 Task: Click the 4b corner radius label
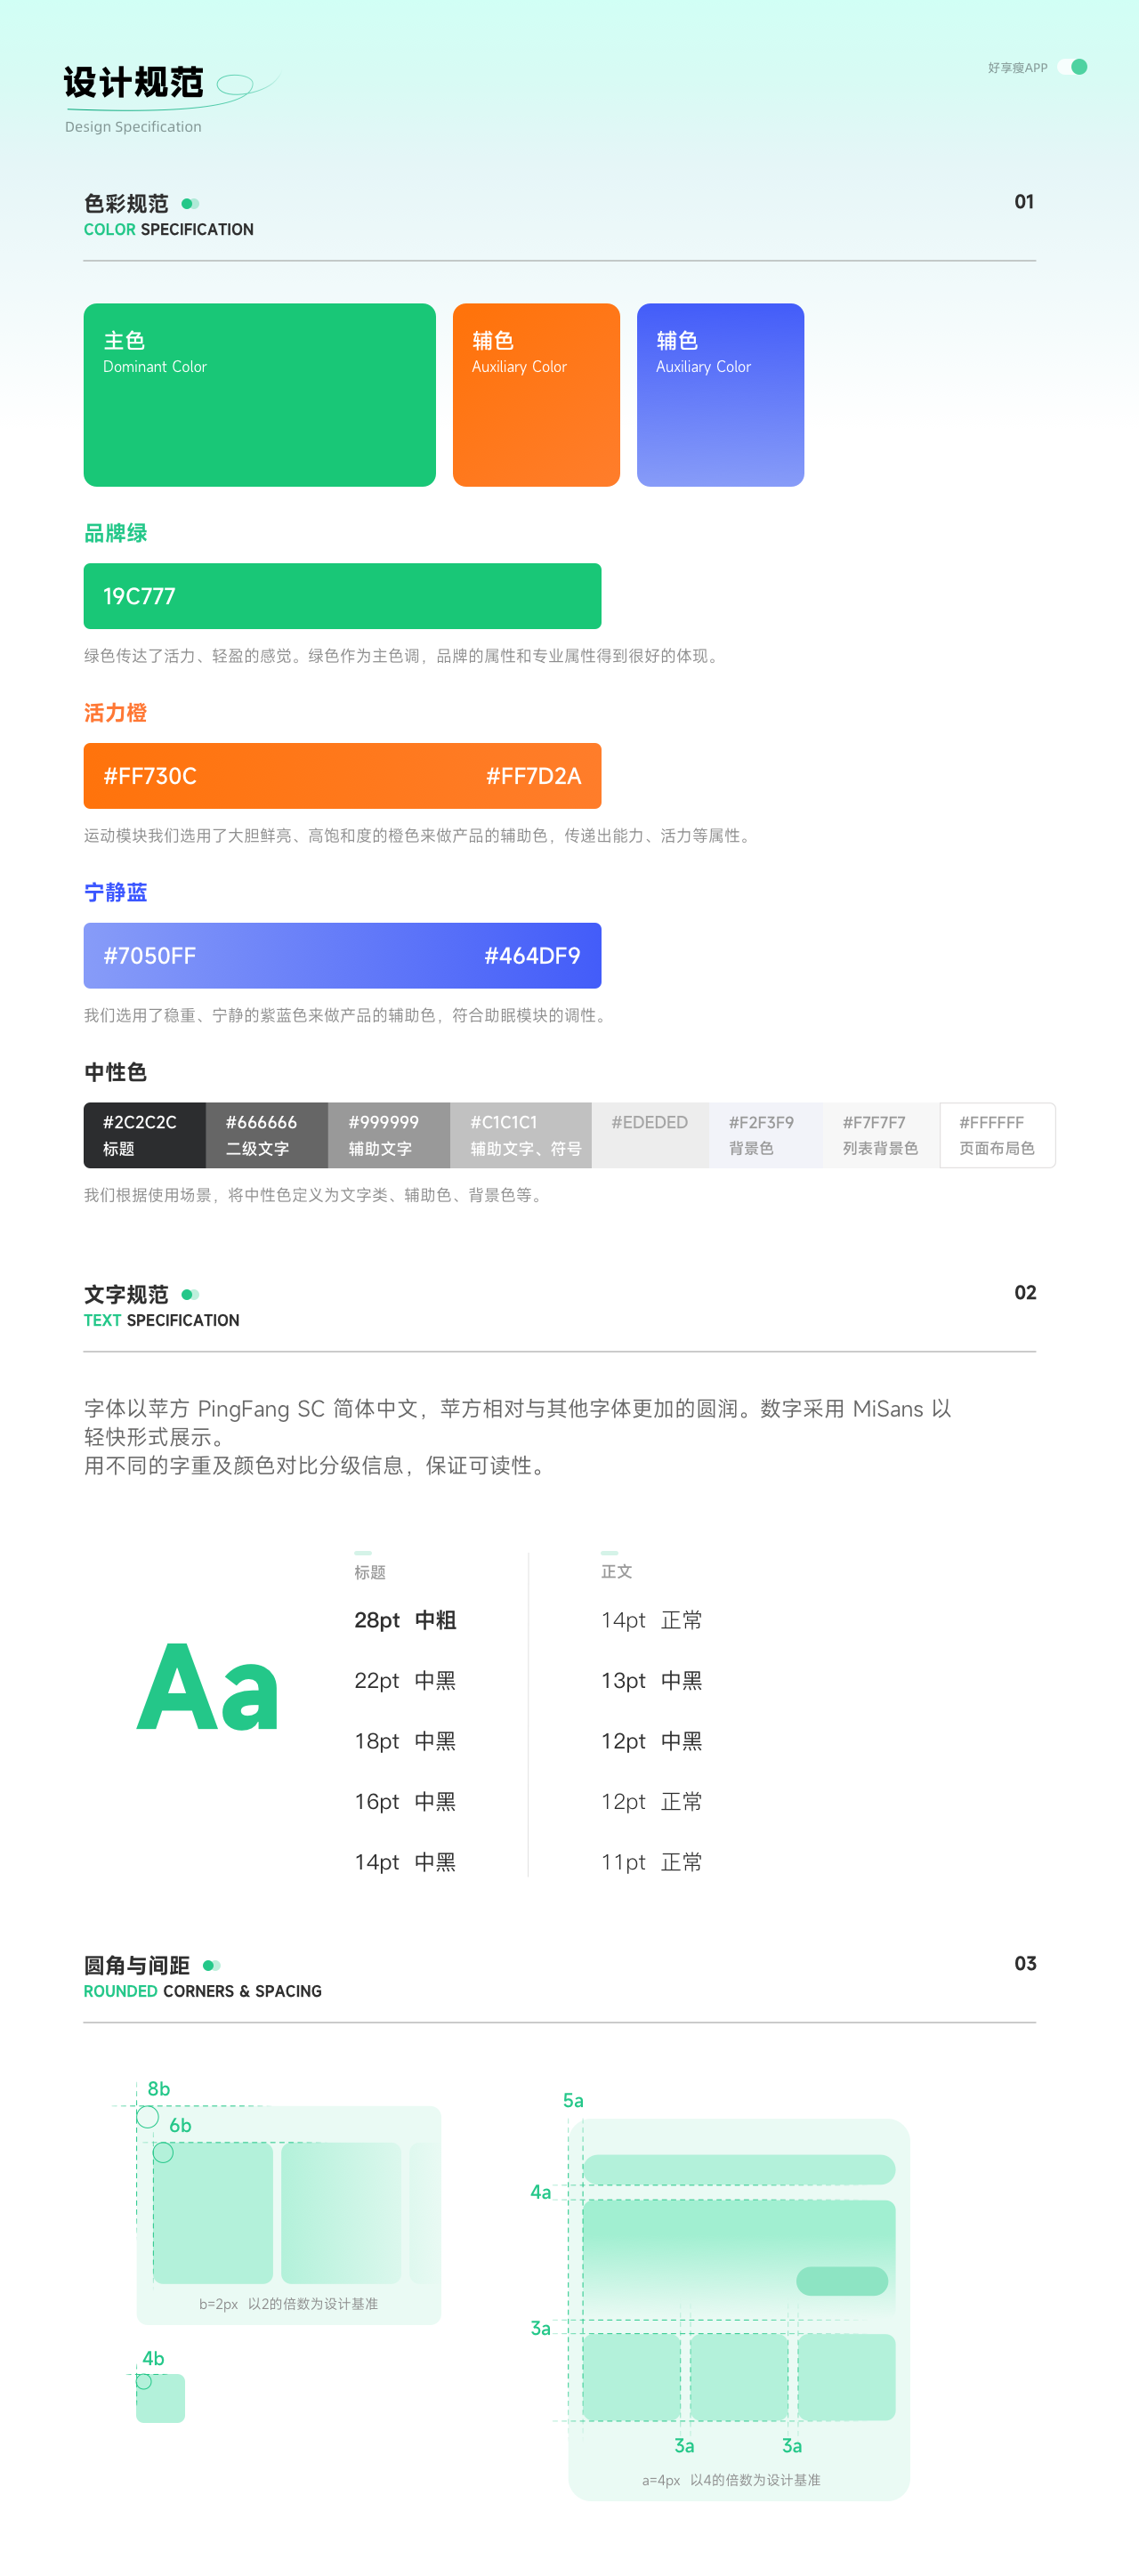[153, 2359]
